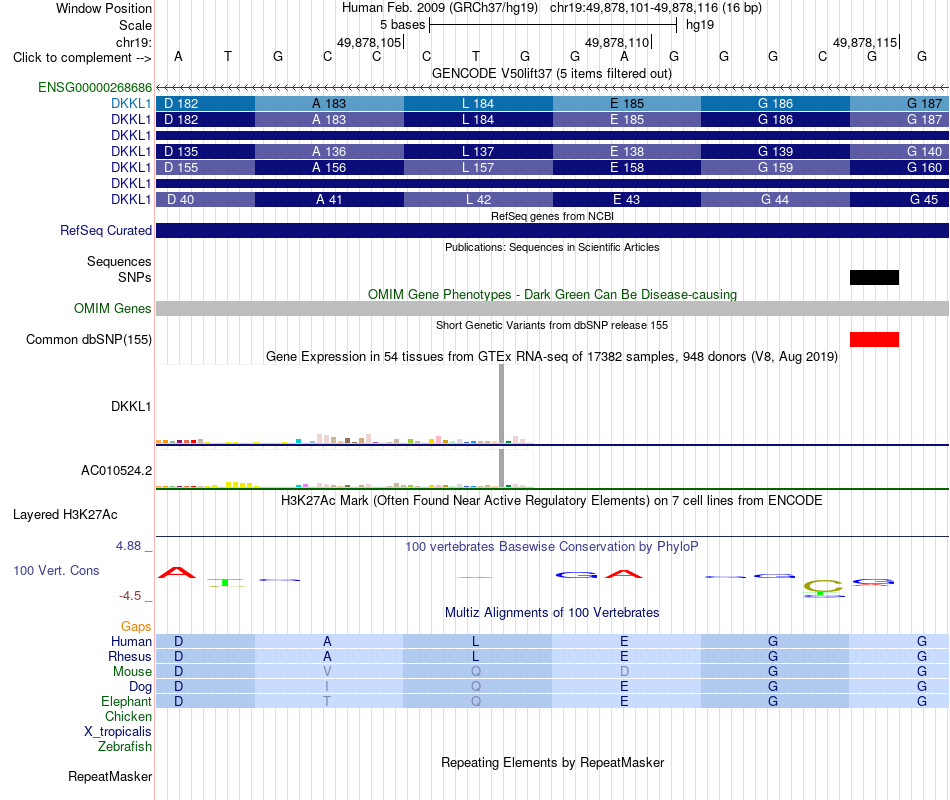This screenshot has width=950, height=800.
Task: Select the X_tropicalis alignment row label
Action: tap(118, 732)
